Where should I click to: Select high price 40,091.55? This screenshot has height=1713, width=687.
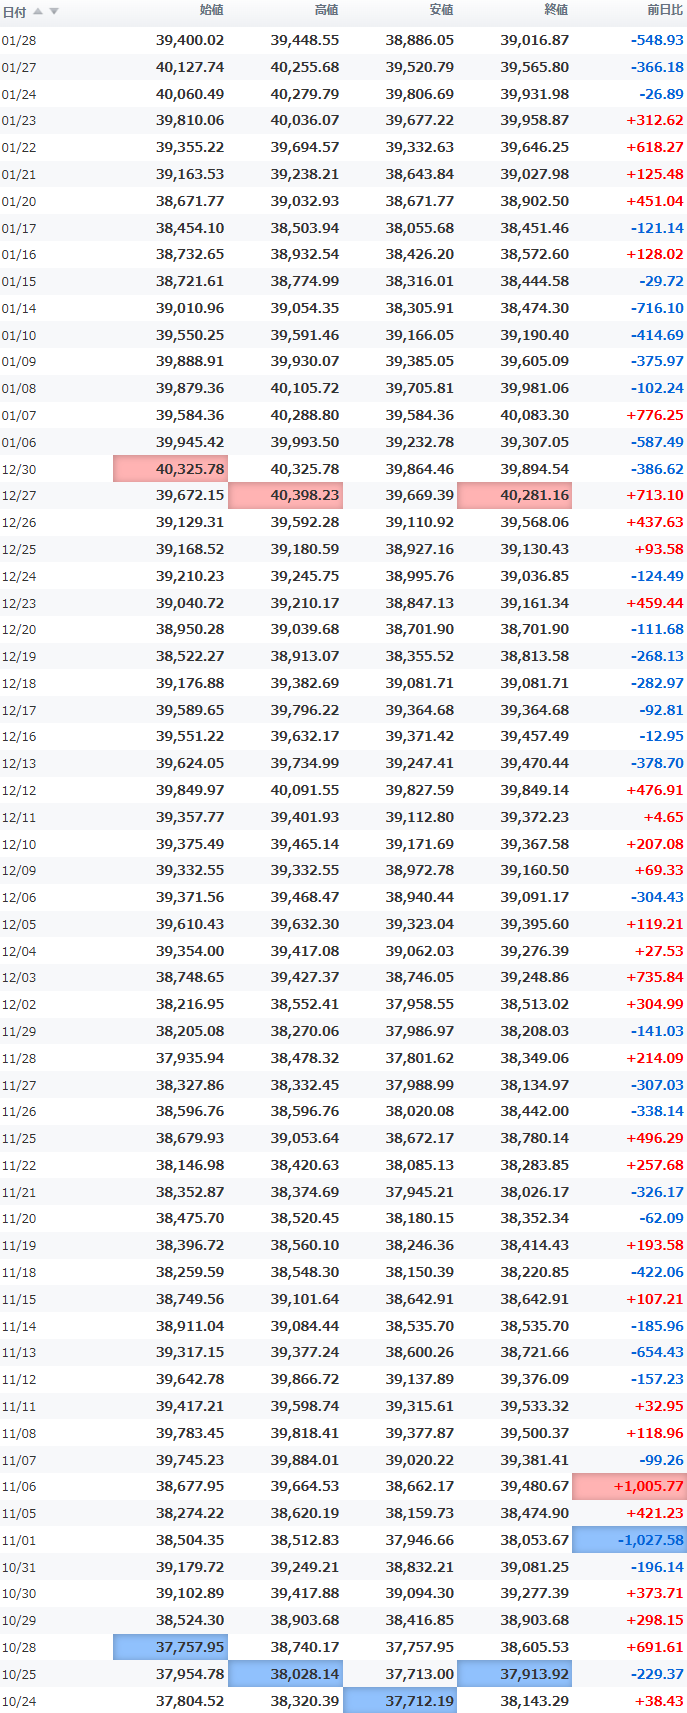305,790
